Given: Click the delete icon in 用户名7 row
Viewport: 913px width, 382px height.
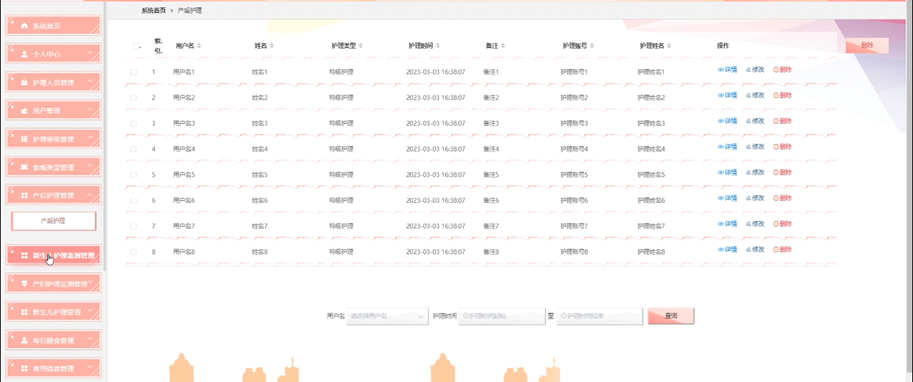Looking at the screenshot, I should pyautogui.click(x=776, y=224).
